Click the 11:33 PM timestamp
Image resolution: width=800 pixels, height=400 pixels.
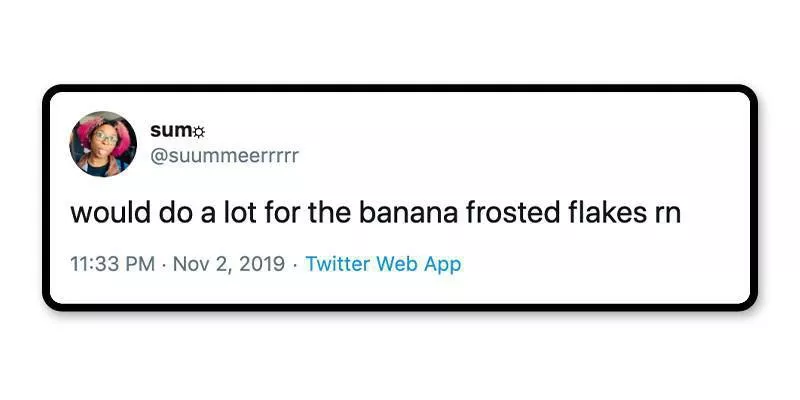[x=112, y=265]
